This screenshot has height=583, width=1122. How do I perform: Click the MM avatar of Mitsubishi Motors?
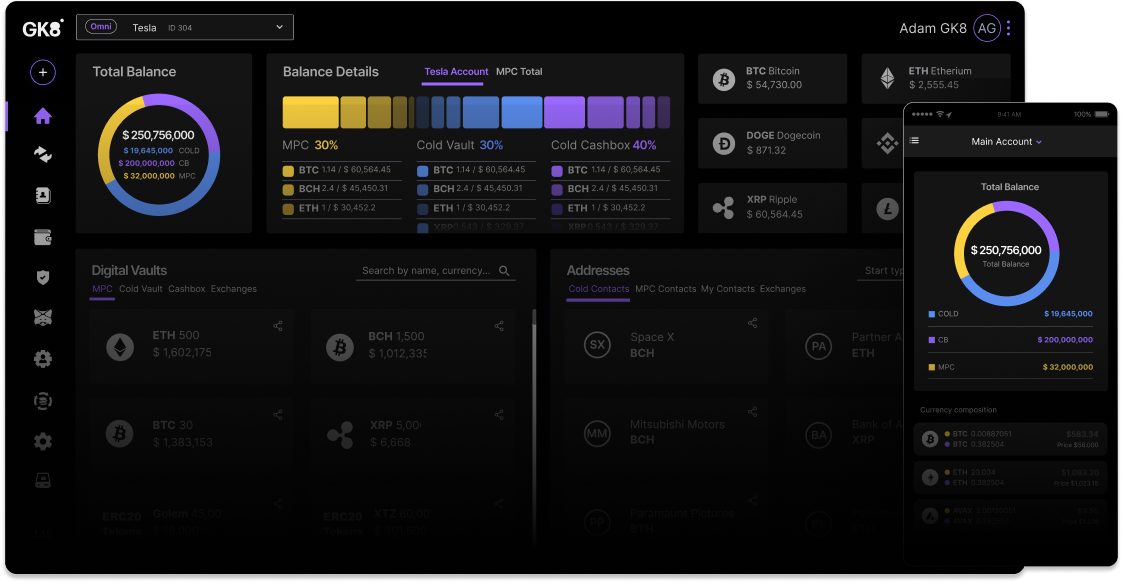pyautogui.click(x=597, y=433)
